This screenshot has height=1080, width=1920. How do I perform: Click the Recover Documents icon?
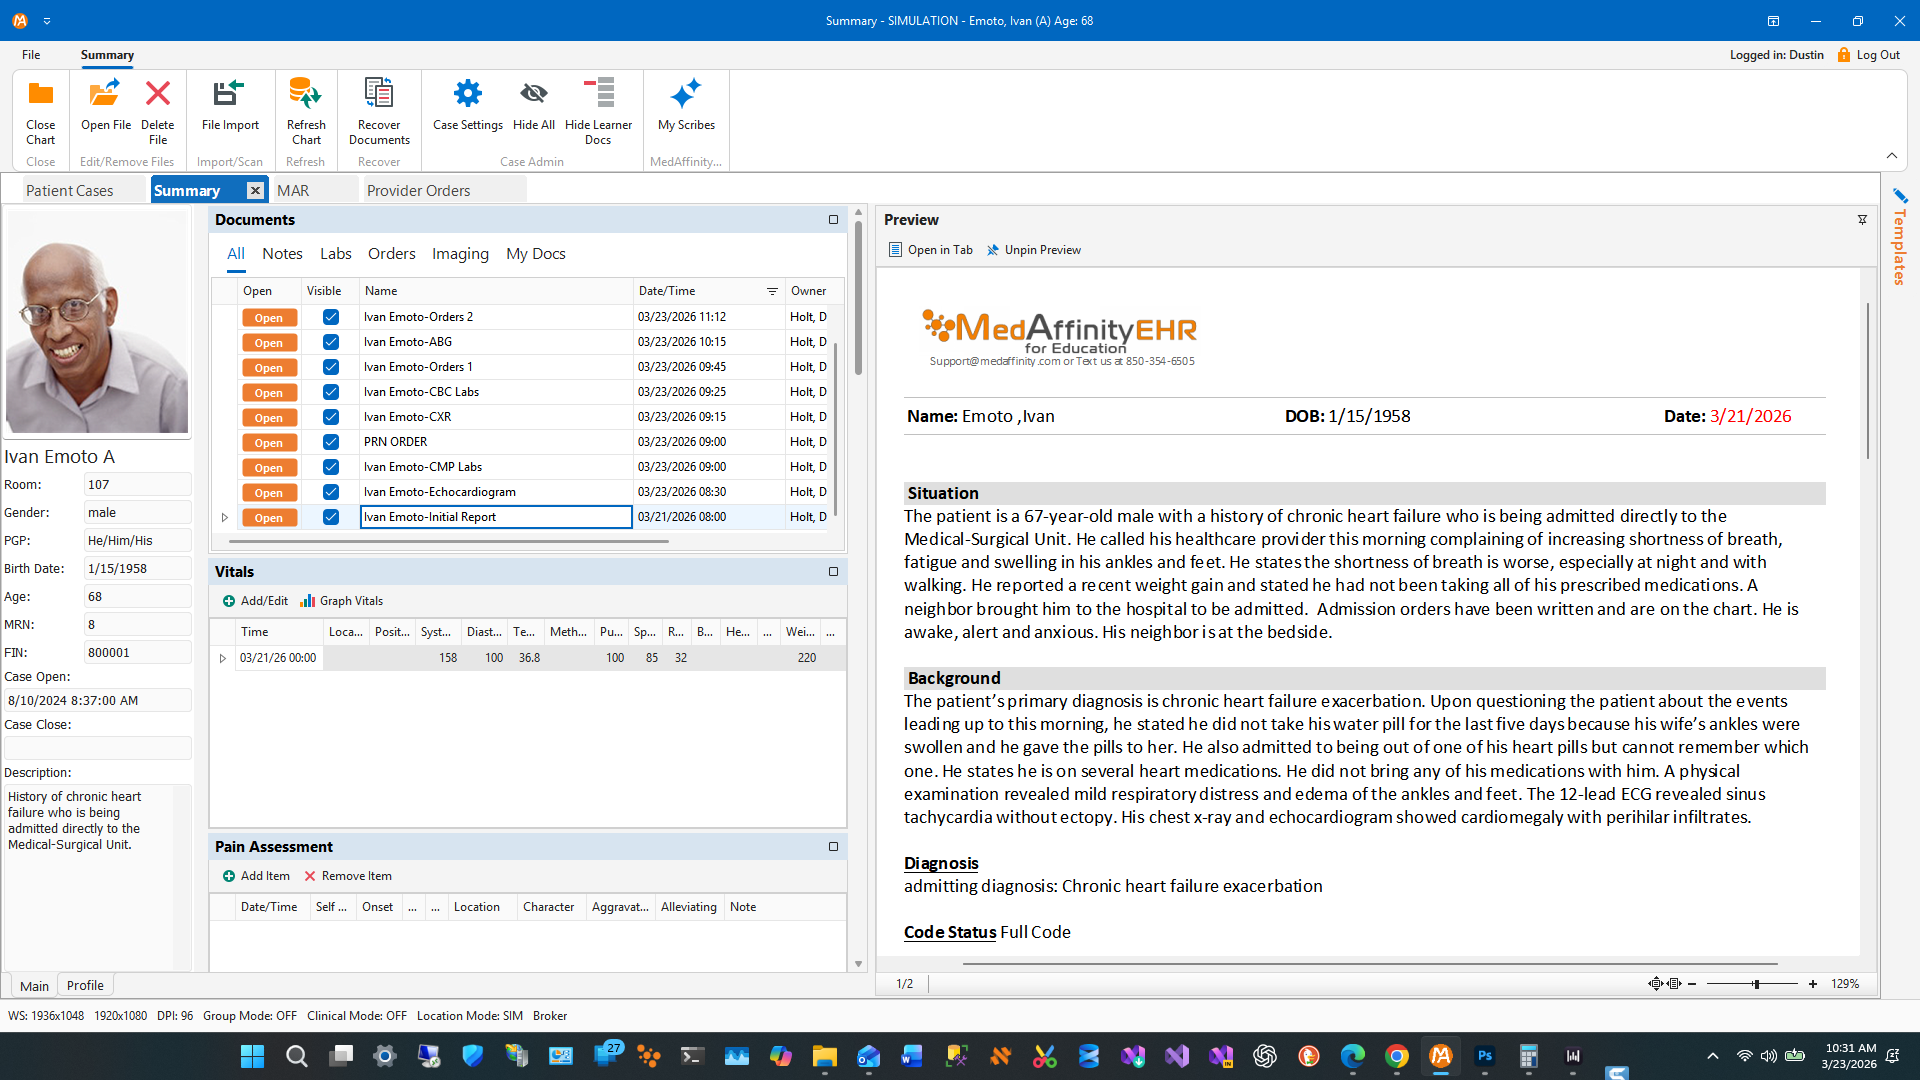click(378, 95)
